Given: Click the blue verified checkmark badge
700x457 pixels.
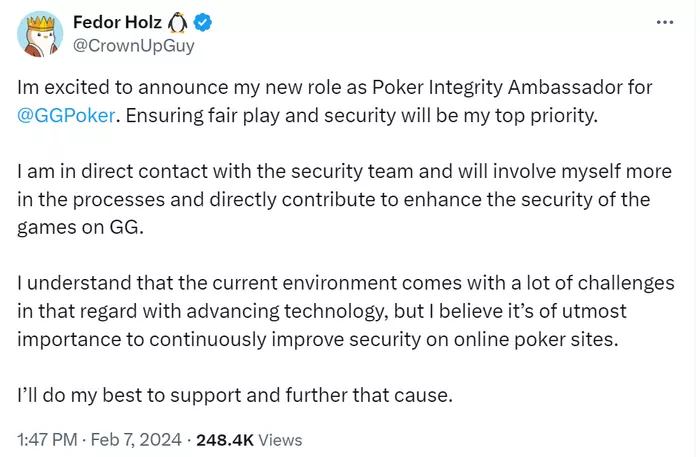Looking at the screenshot, I should coord(203,22).
